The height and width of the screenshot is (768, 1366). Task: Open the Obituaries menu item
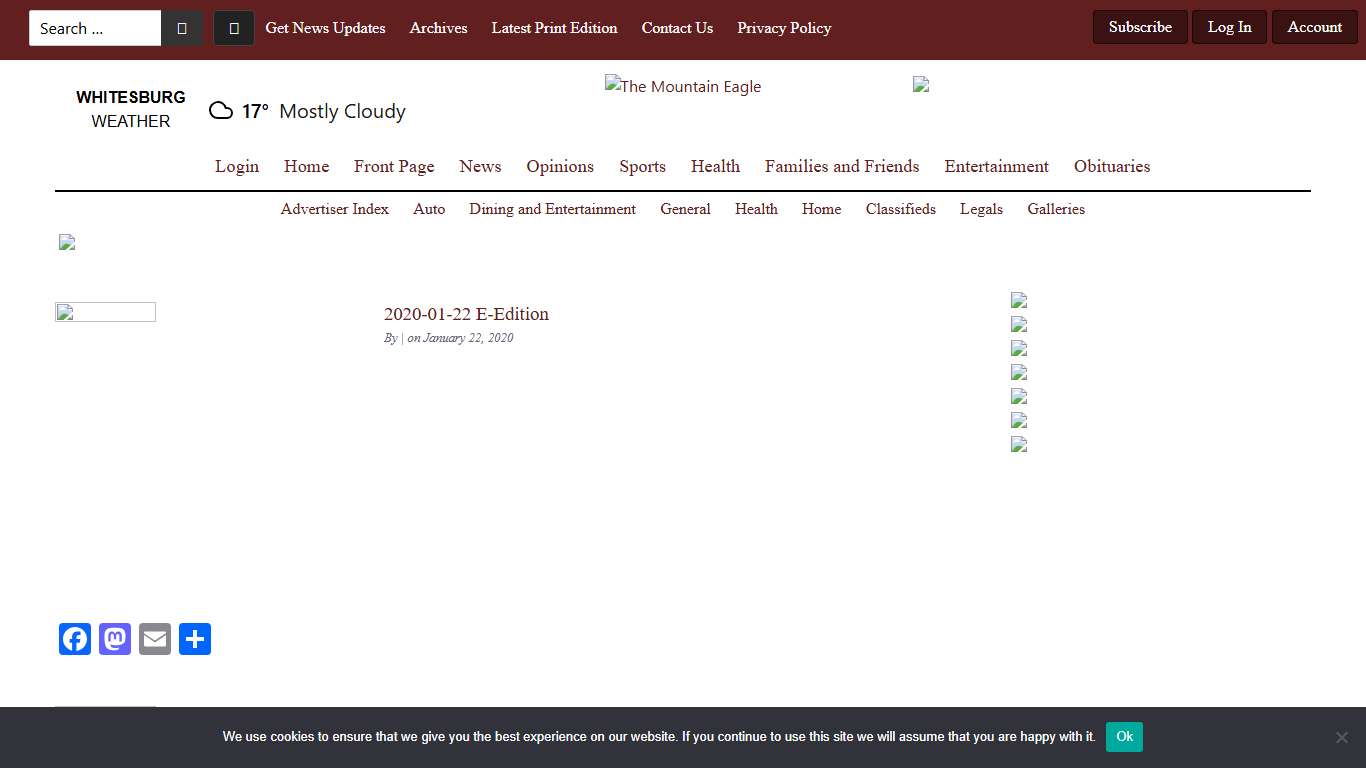pos(1112,166)
